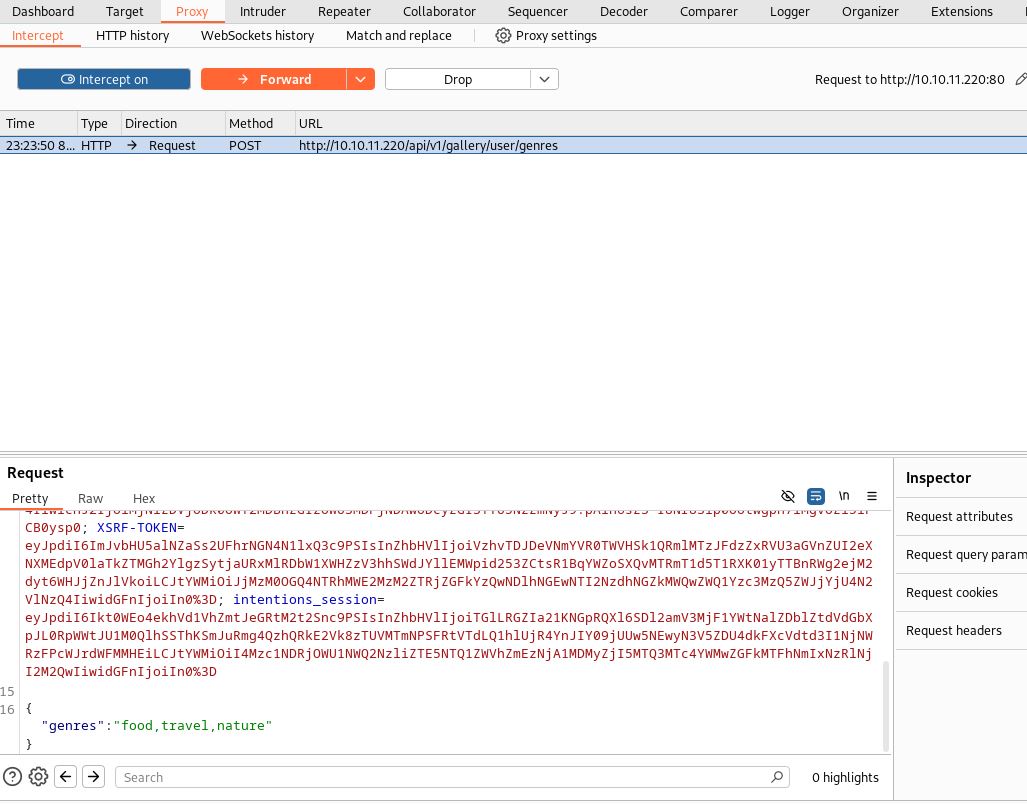Expand the Forward dropdown arrow
Screen dimensions: 1027x804
click(360, 79)
